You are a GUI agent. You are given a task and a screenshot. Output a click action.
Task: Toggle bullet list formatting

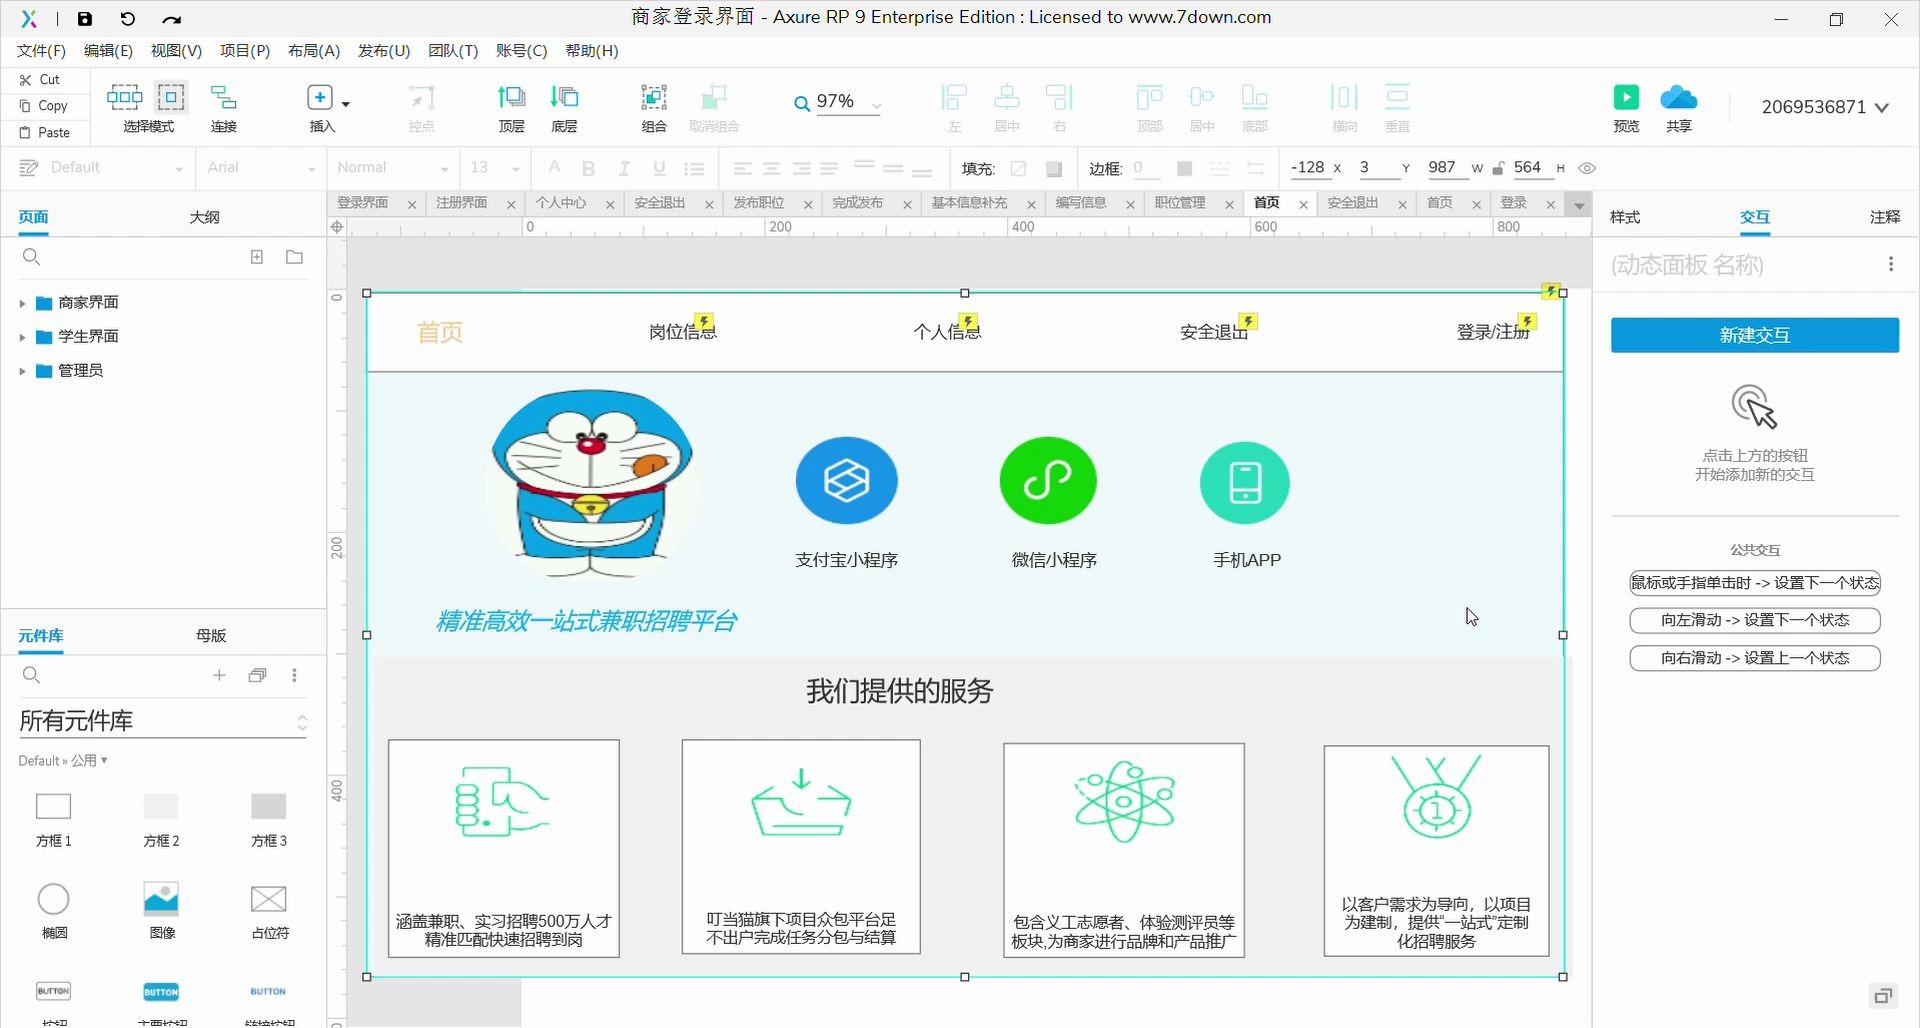(695, 168)
